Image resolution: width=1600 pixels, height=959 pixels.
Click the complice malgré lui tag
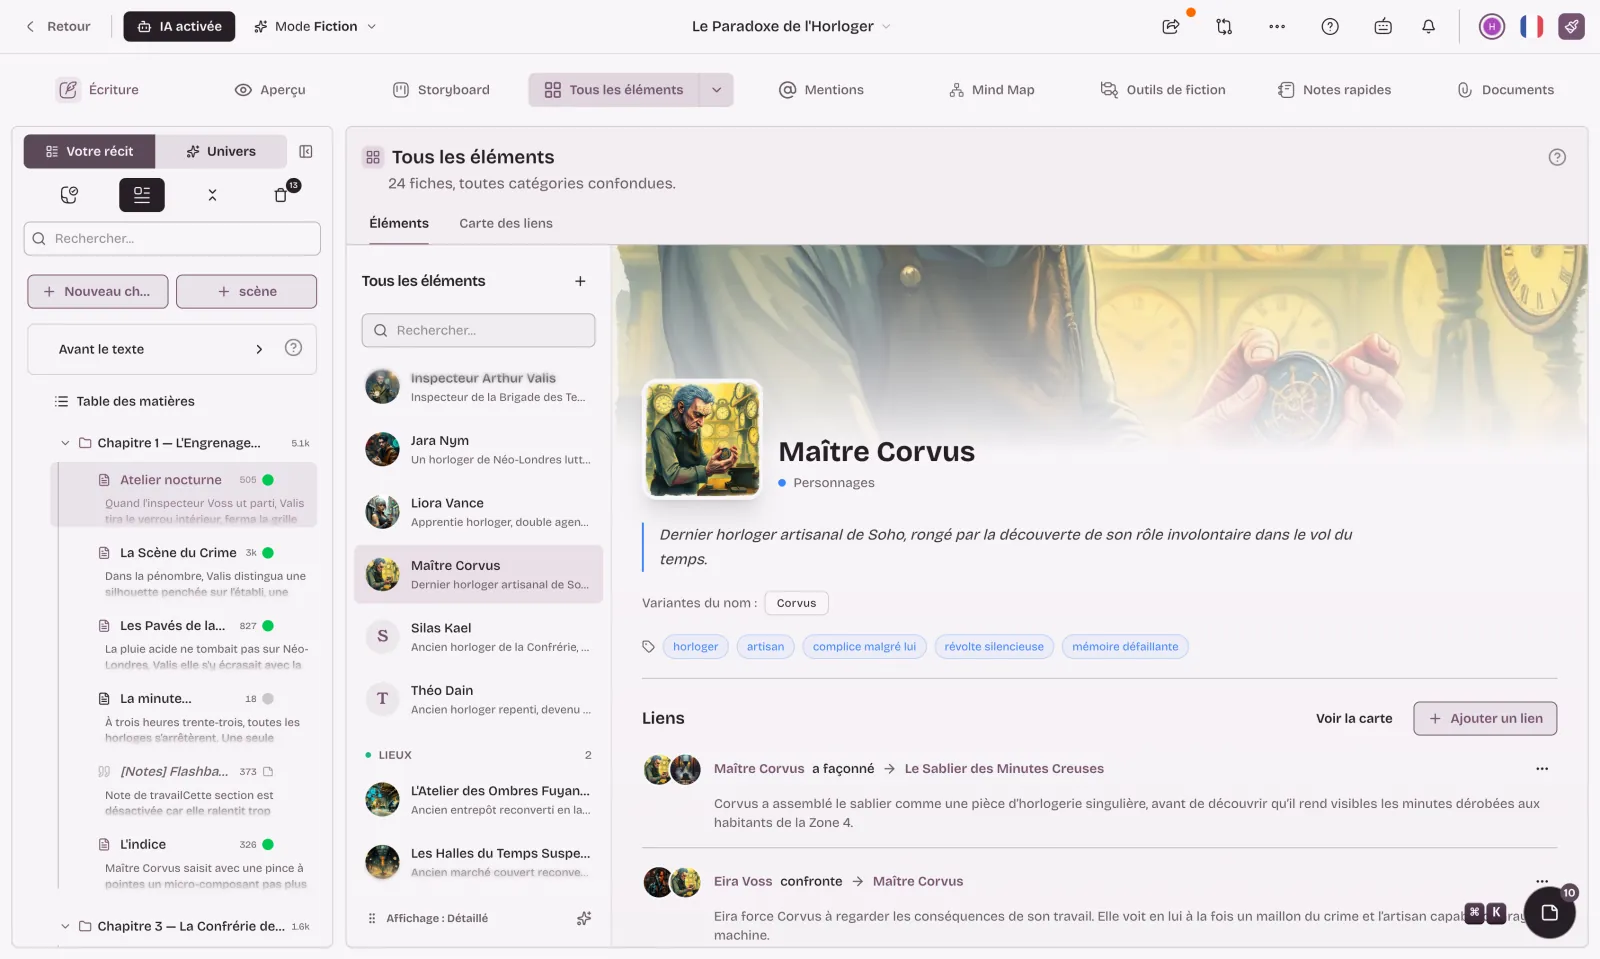[864, 647]
